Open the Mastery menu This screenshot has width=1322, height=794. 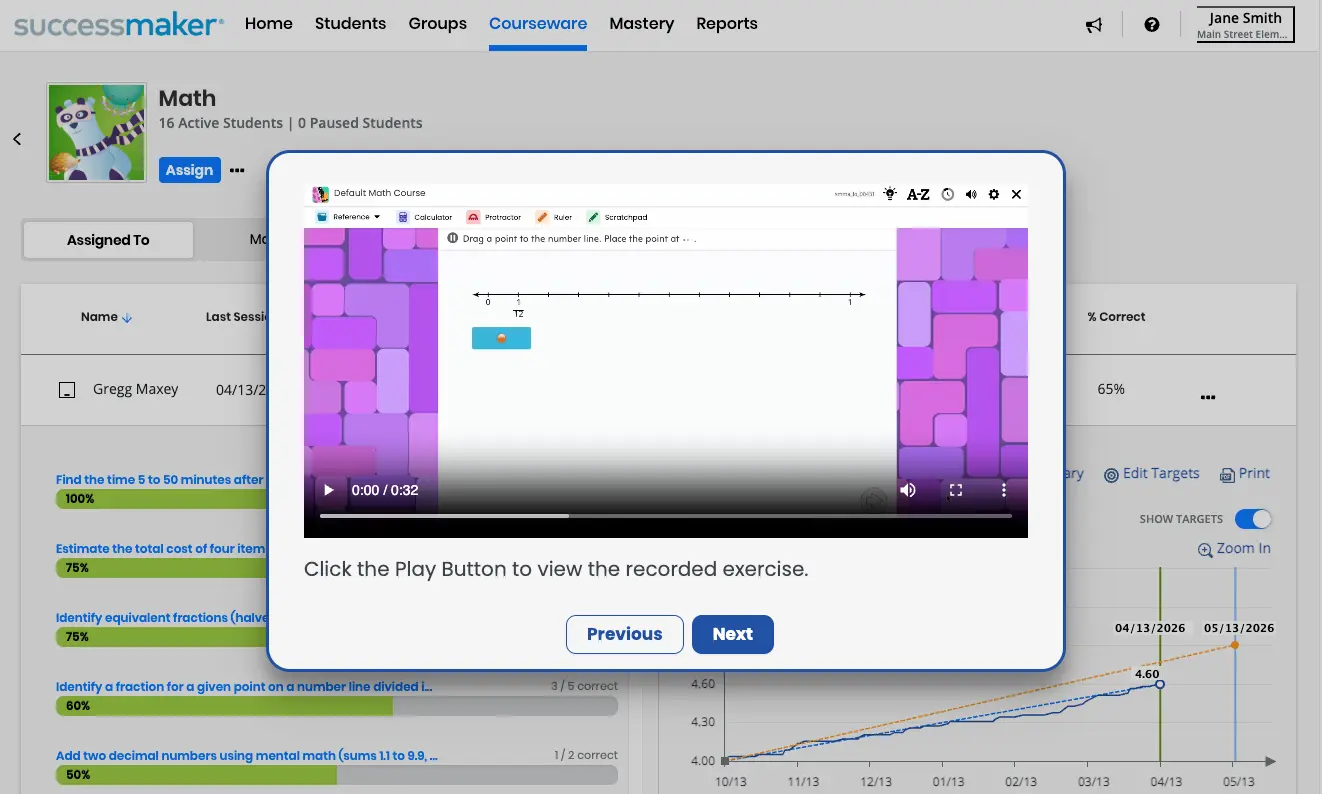642,23
